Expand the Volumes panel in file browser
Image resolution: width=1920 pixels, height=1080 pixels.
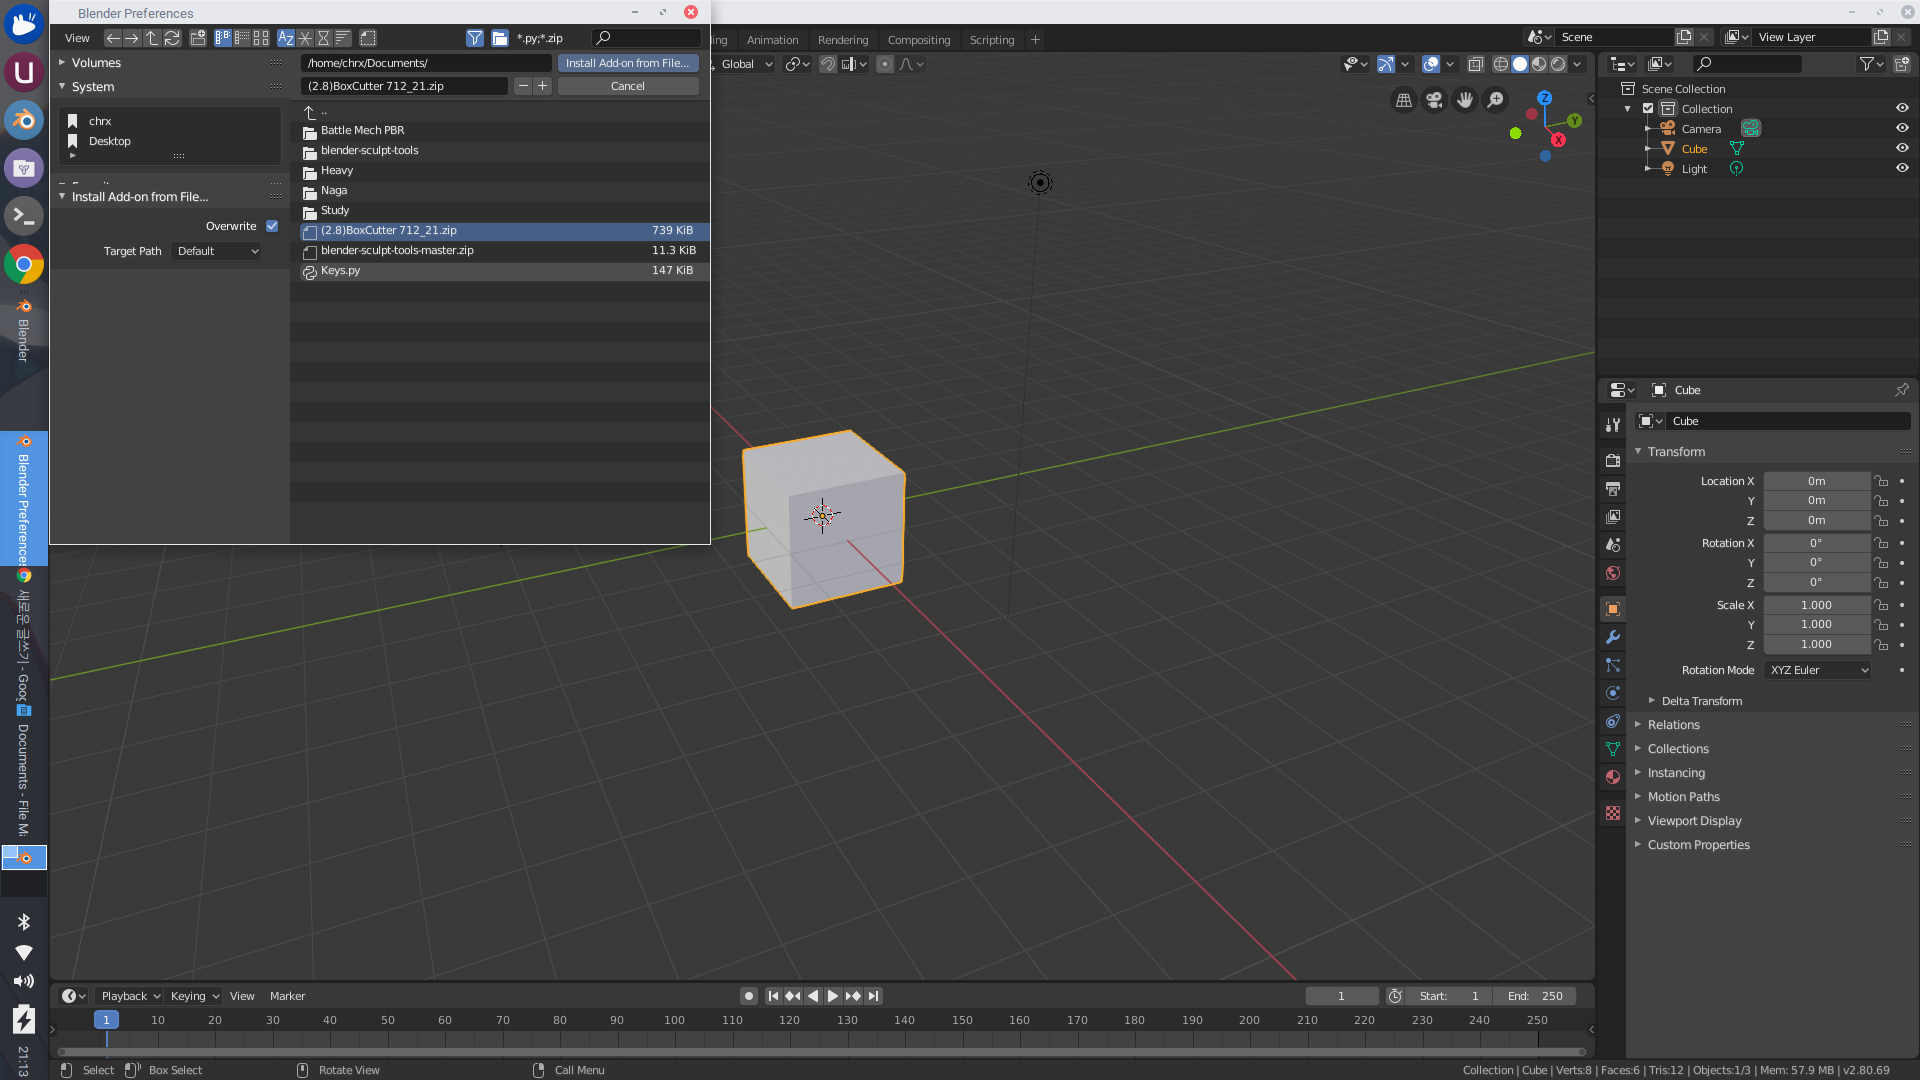click(x=62, y=62)
